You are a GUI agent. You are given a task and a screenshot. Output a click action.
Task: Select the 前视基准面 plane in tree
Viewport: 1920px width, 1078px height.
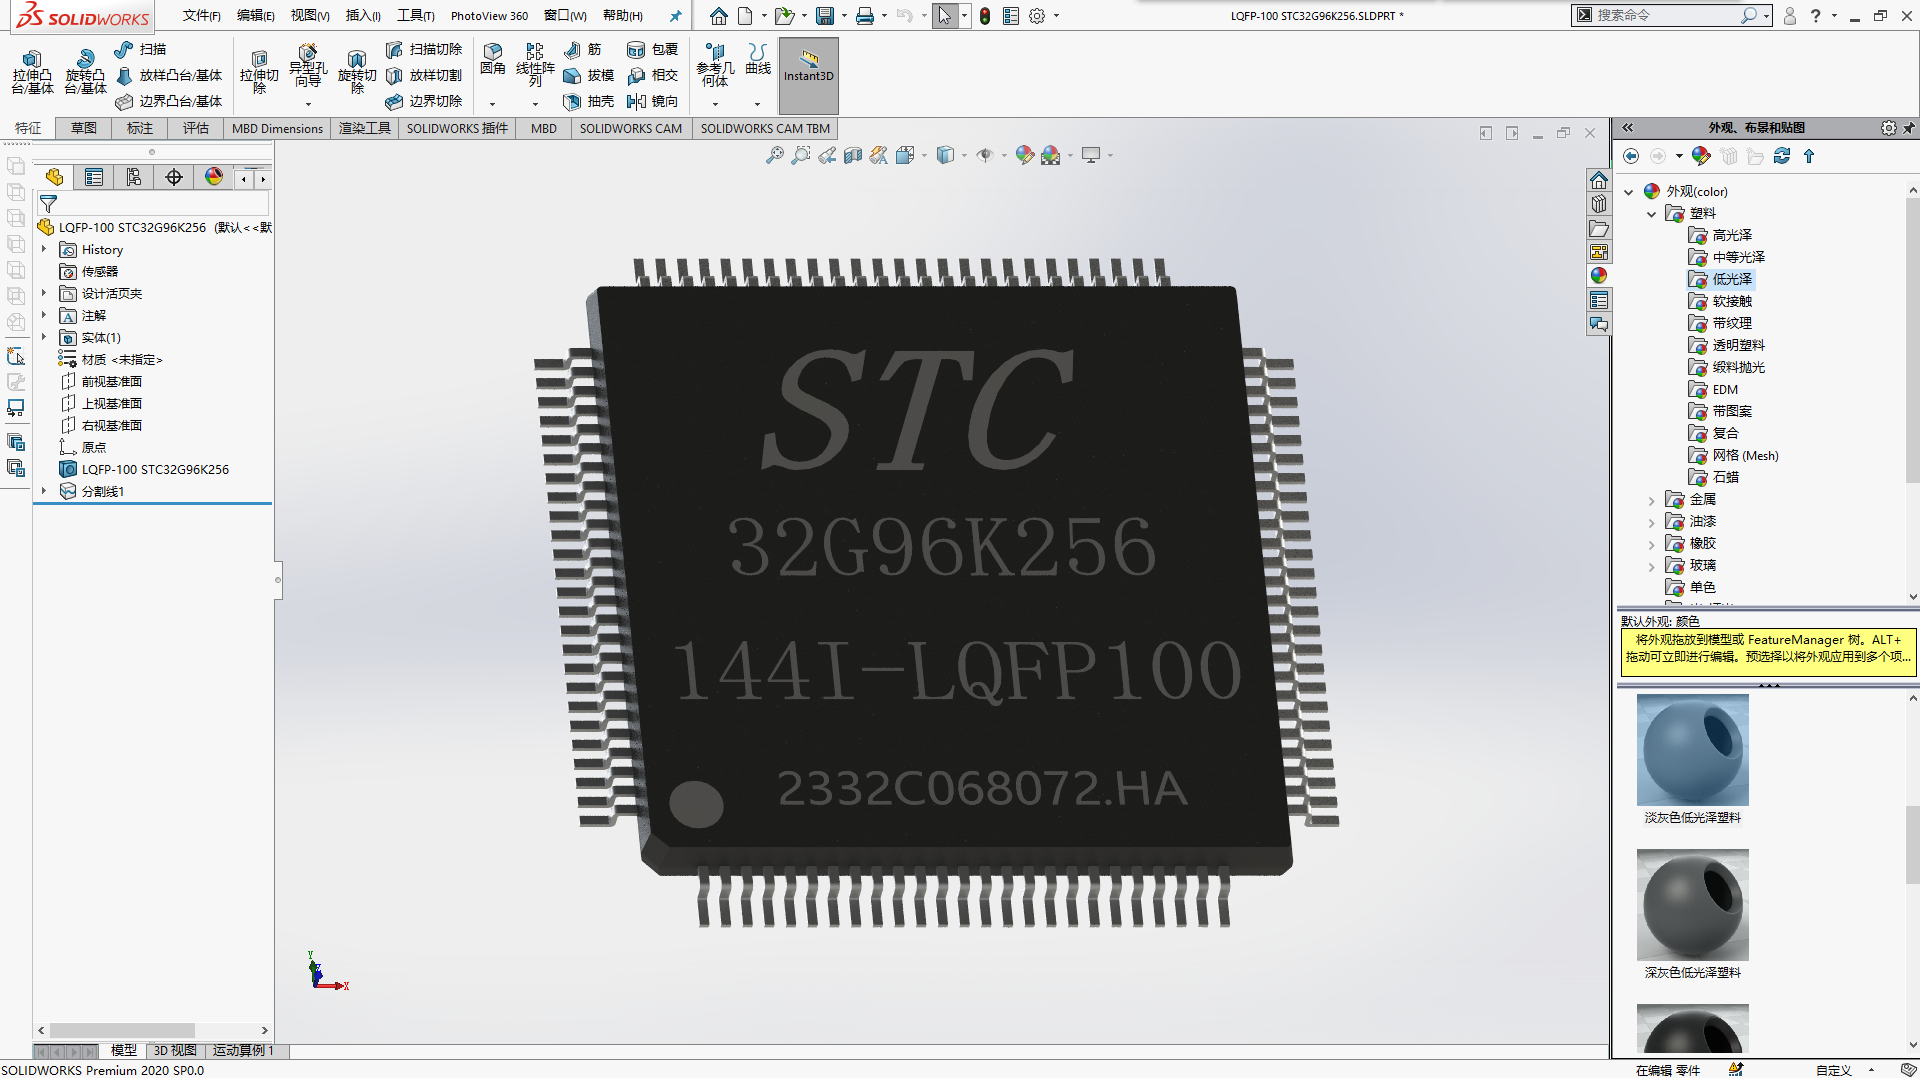coord(102,381)
